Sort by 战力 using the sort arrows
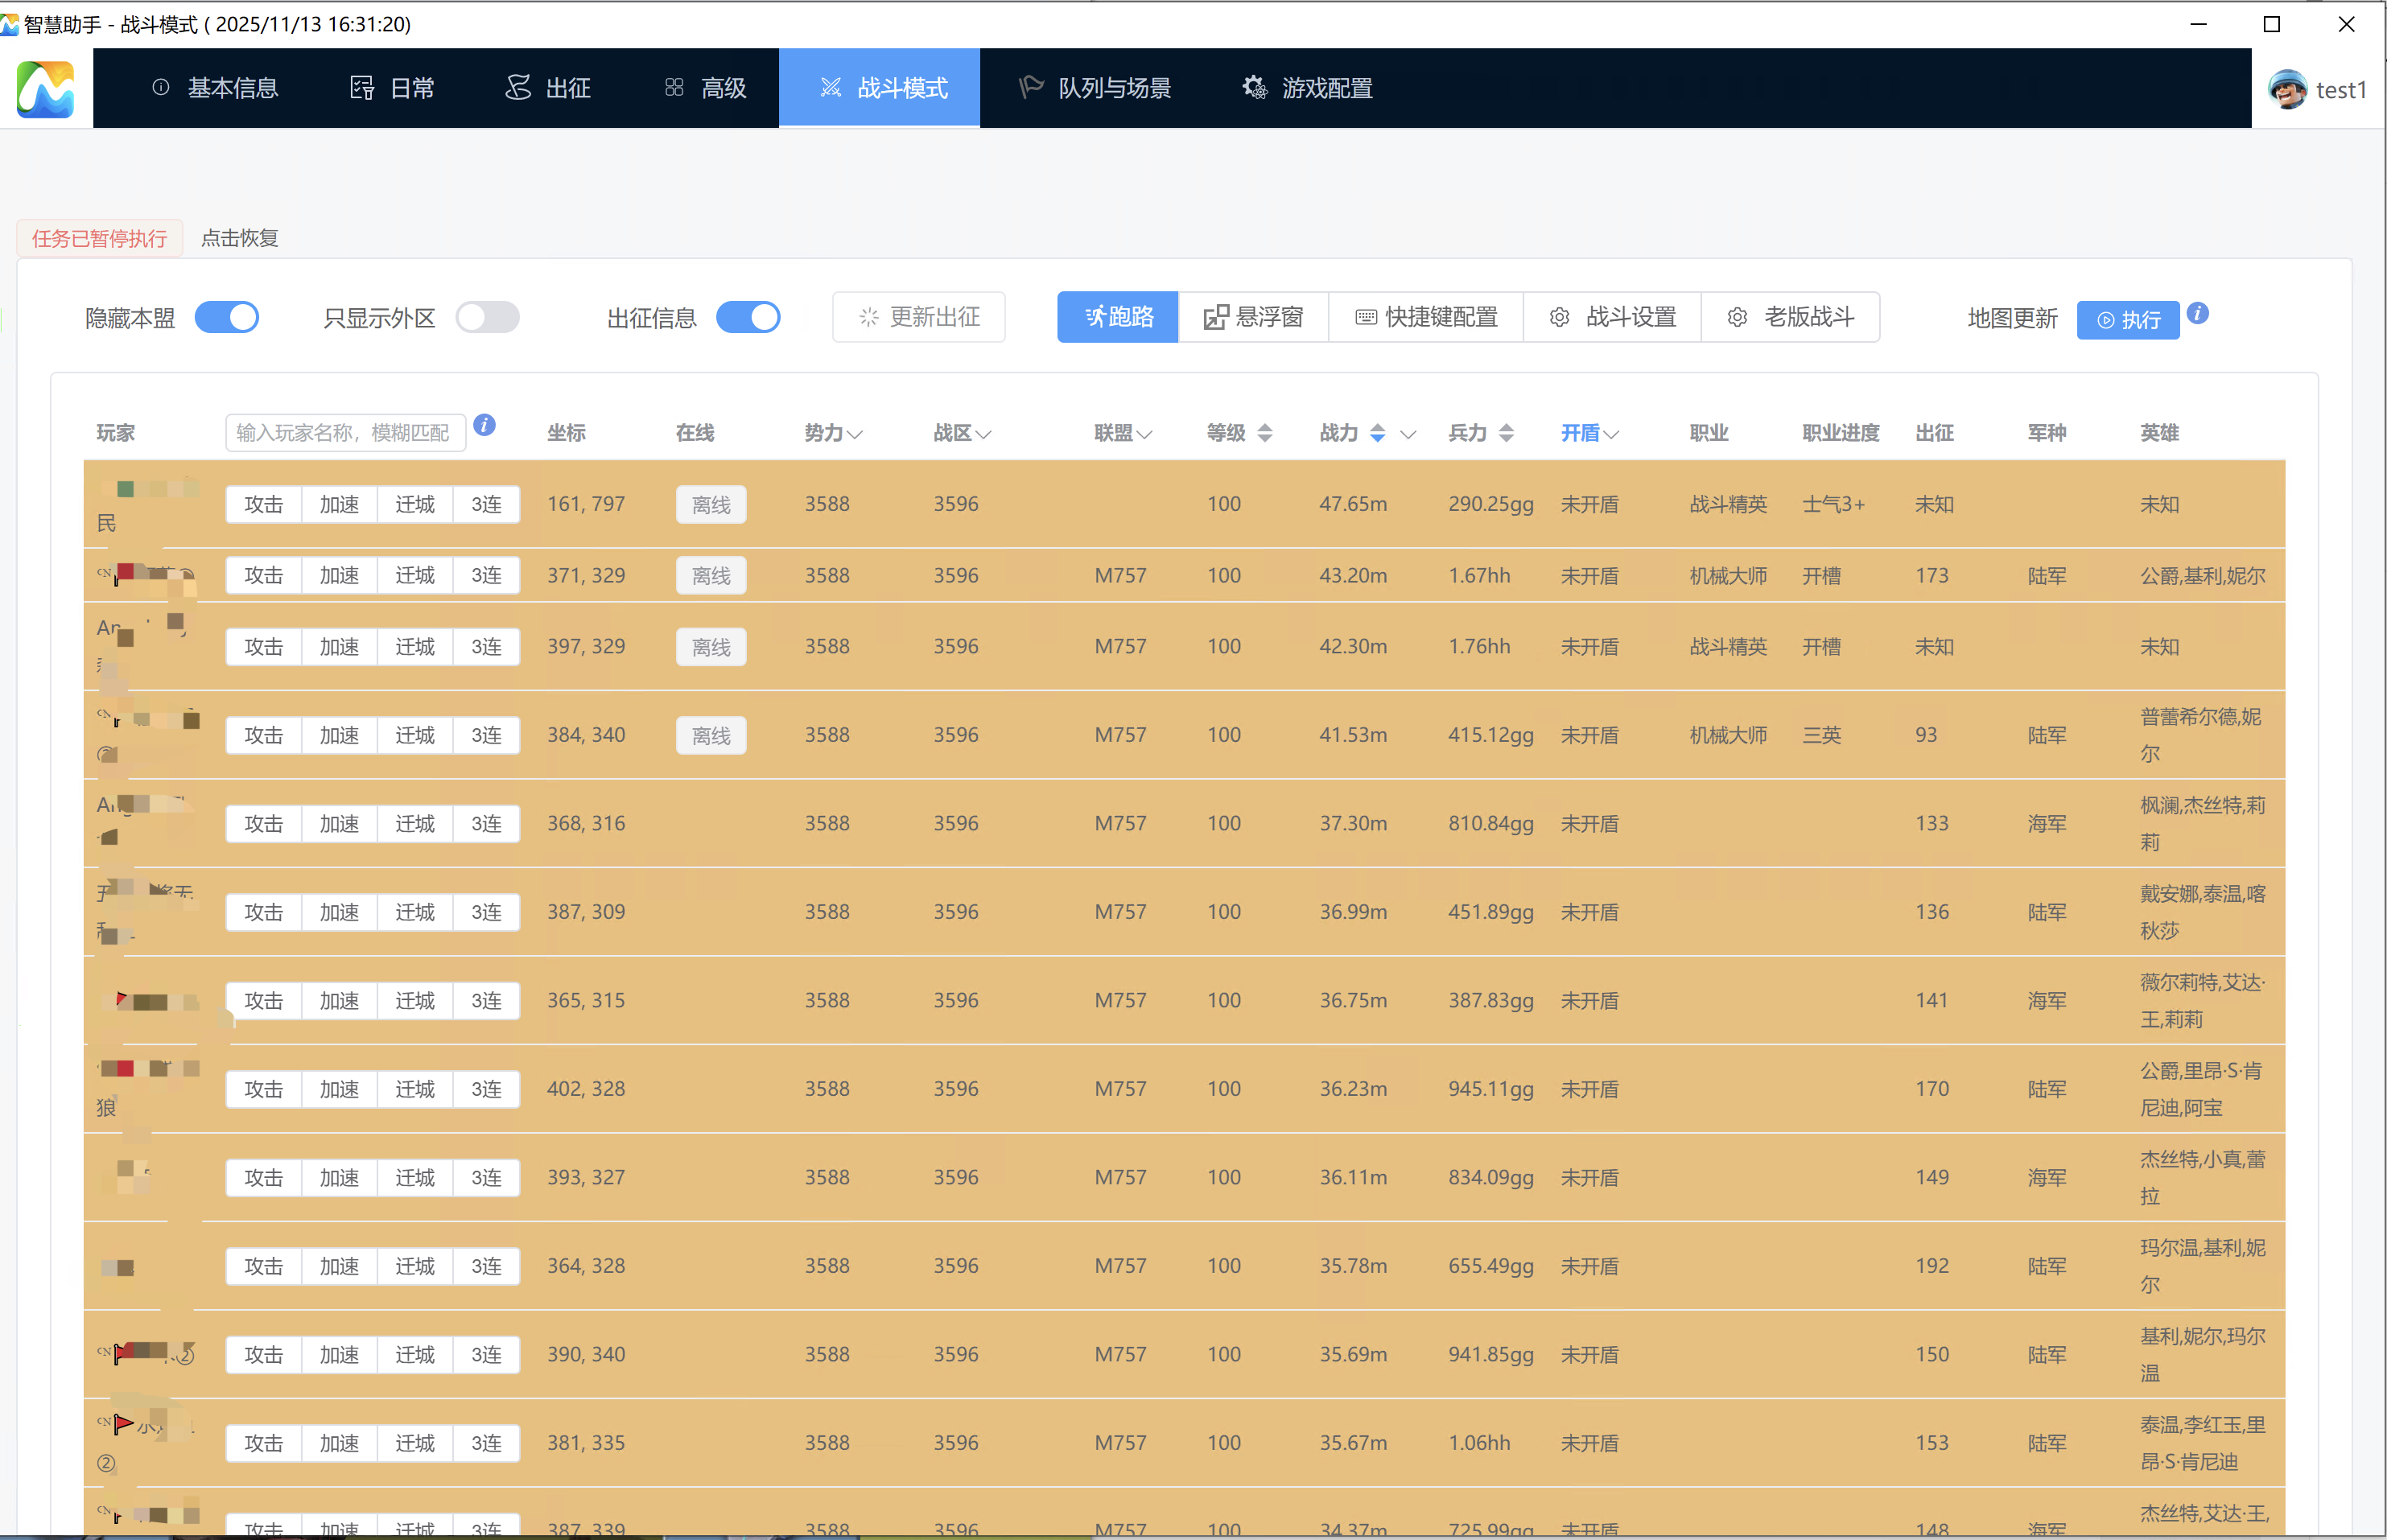Viewport: 2387px width, 1540px height. 1377,433
